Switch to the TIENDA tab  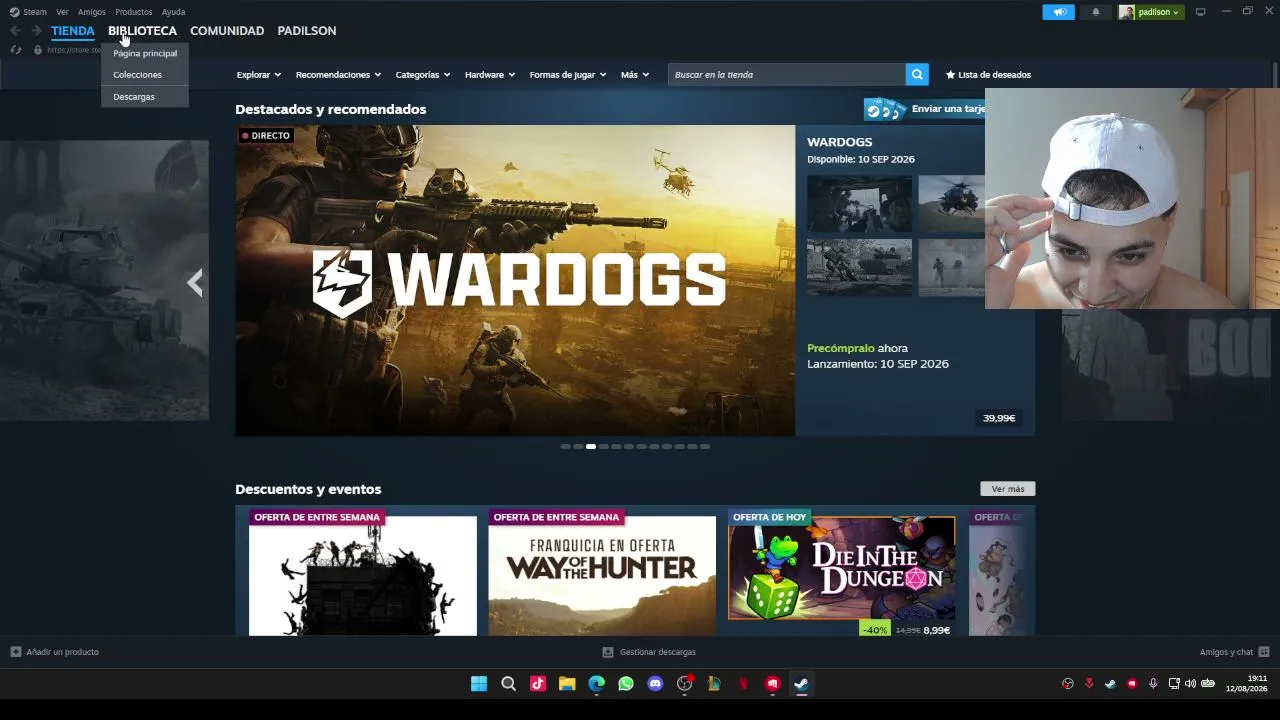73,31
